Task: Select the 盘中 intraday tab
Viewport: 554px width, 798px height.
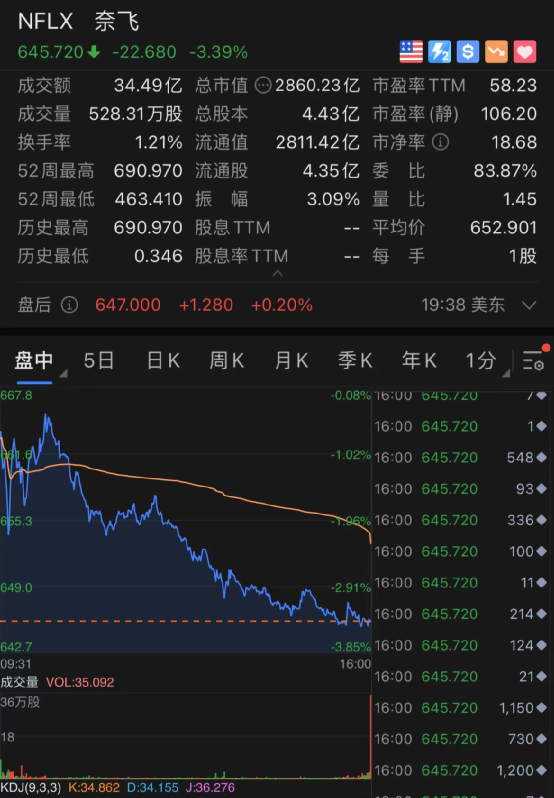Action: point(34,360)
